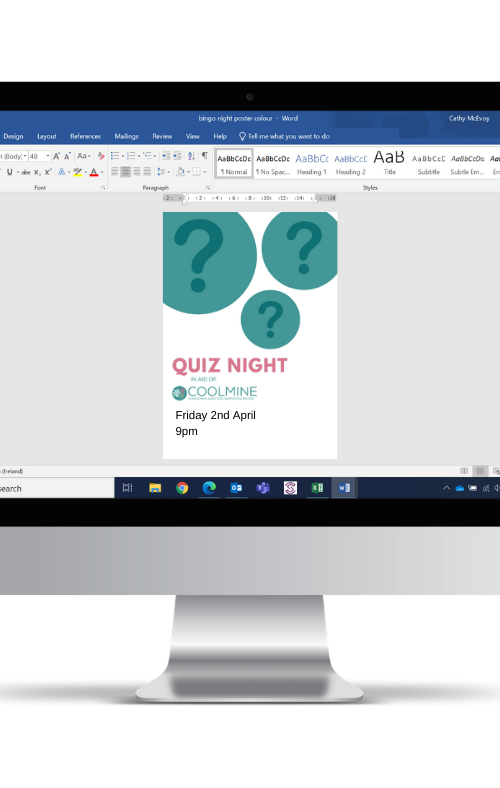Apply strikethrough to selected text

[x=26, y=172]
